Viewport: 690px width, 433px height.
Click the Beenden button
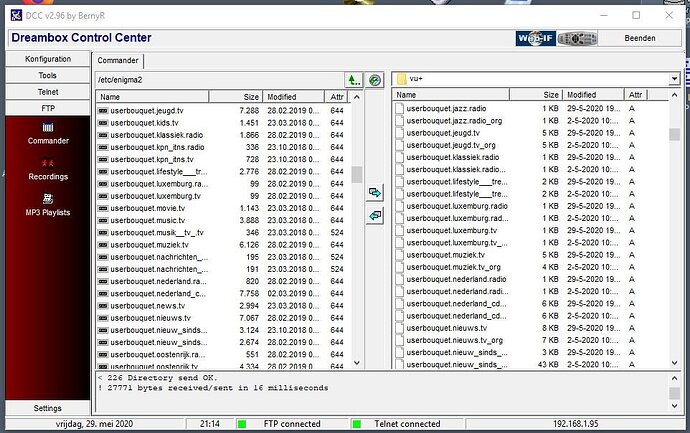click(x=640, y=38)
